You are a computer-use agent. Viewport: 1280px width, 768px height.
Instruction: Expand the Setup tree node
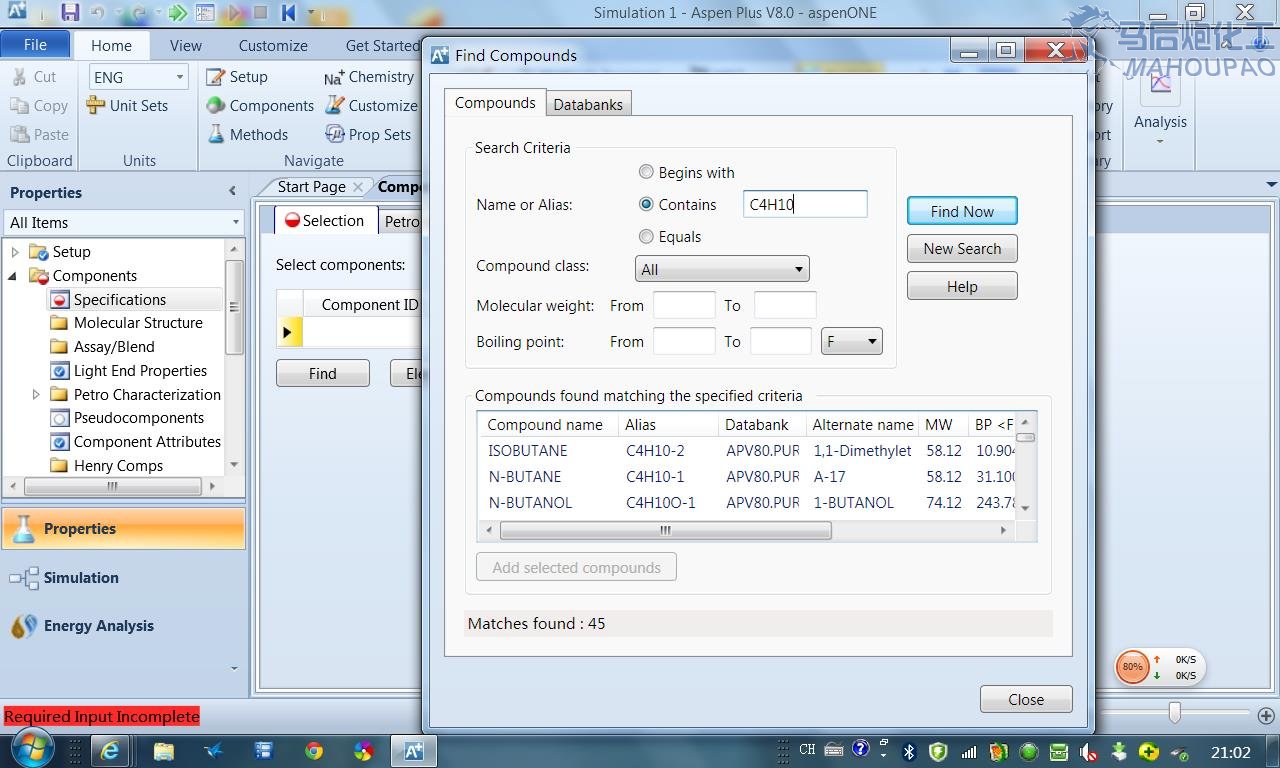pos(14,252)
